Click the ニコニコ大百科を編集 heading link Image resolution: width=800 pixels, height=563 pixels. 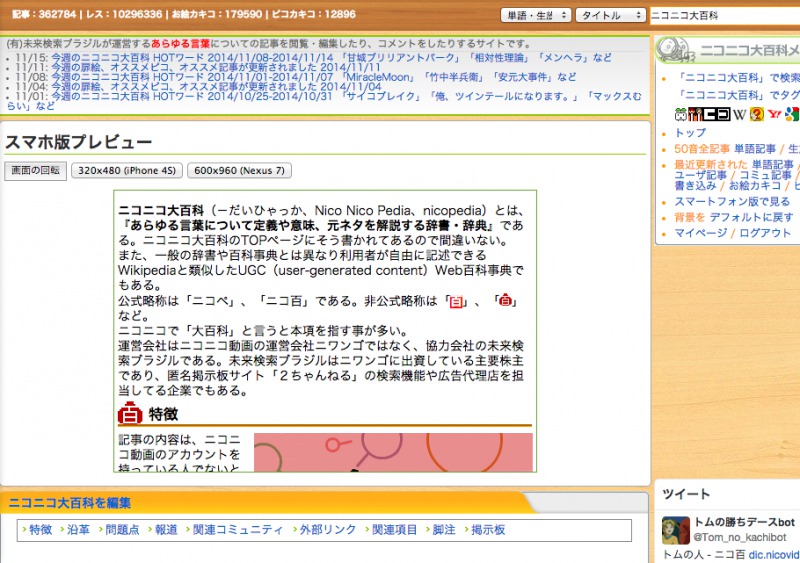[69, 503]
